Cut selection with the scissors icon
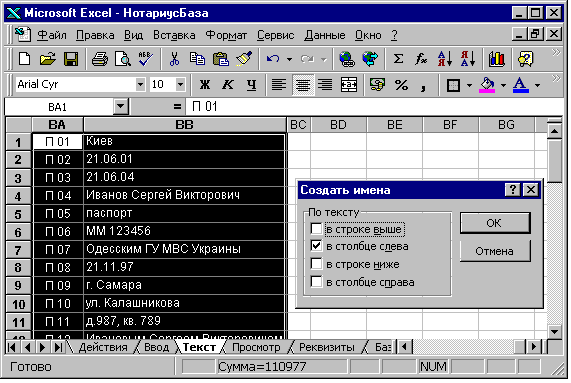Viewport: 571px width, 383px height. 174,59
